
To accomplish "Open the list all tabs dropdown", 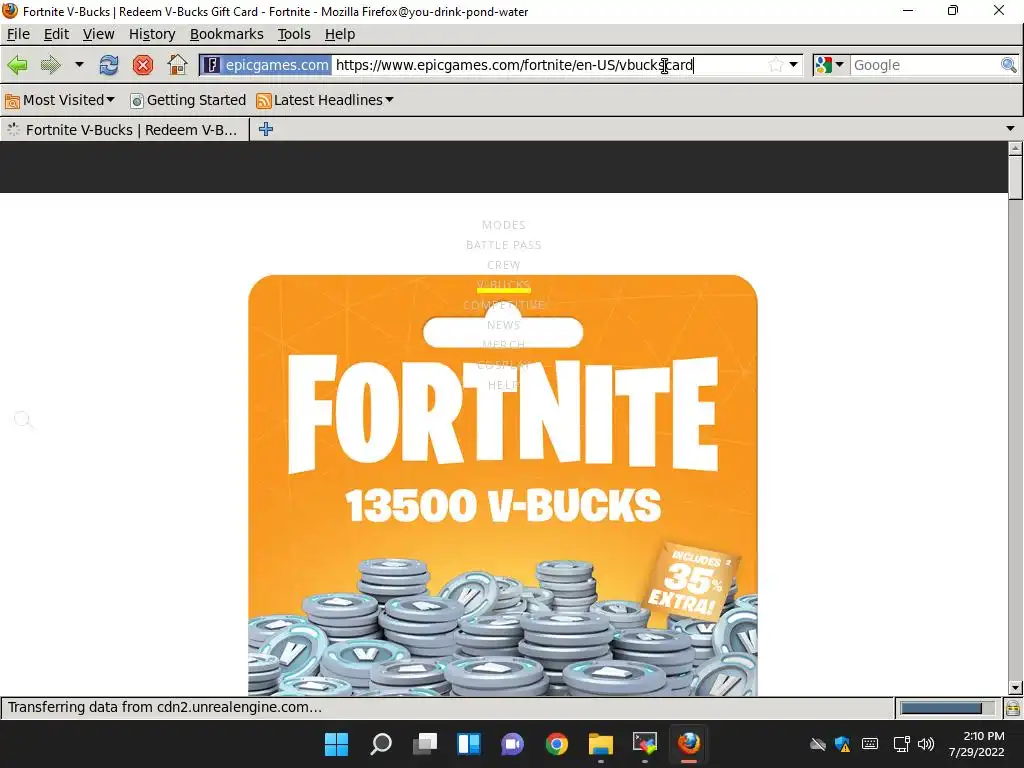I will pyautogui.click(x=1010, y=129).
